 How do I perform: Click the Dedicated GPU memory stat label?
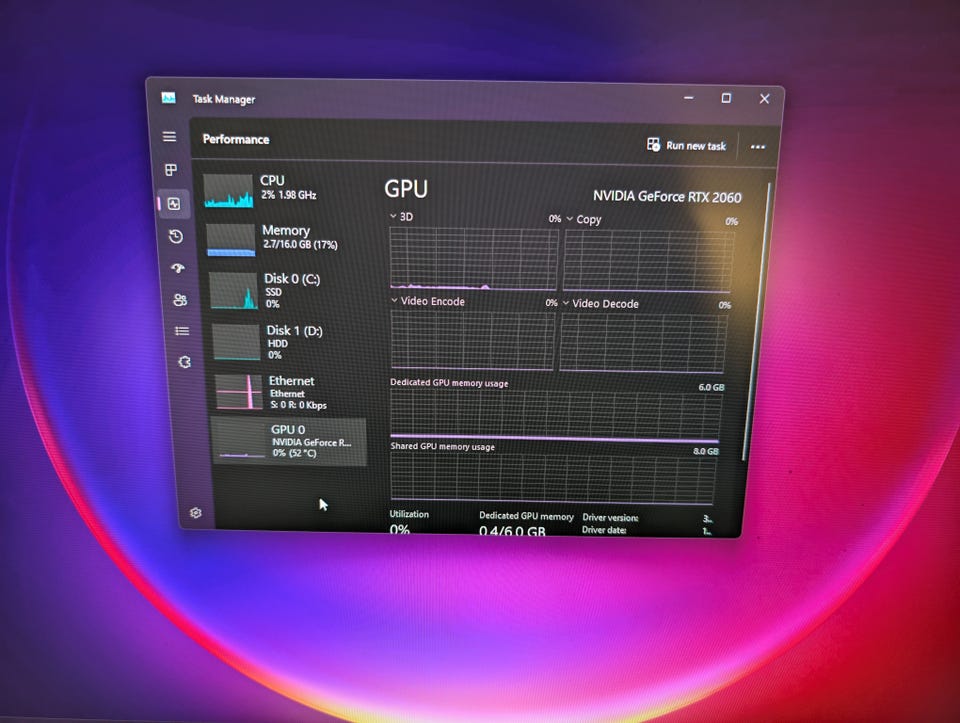pos(527,516)
